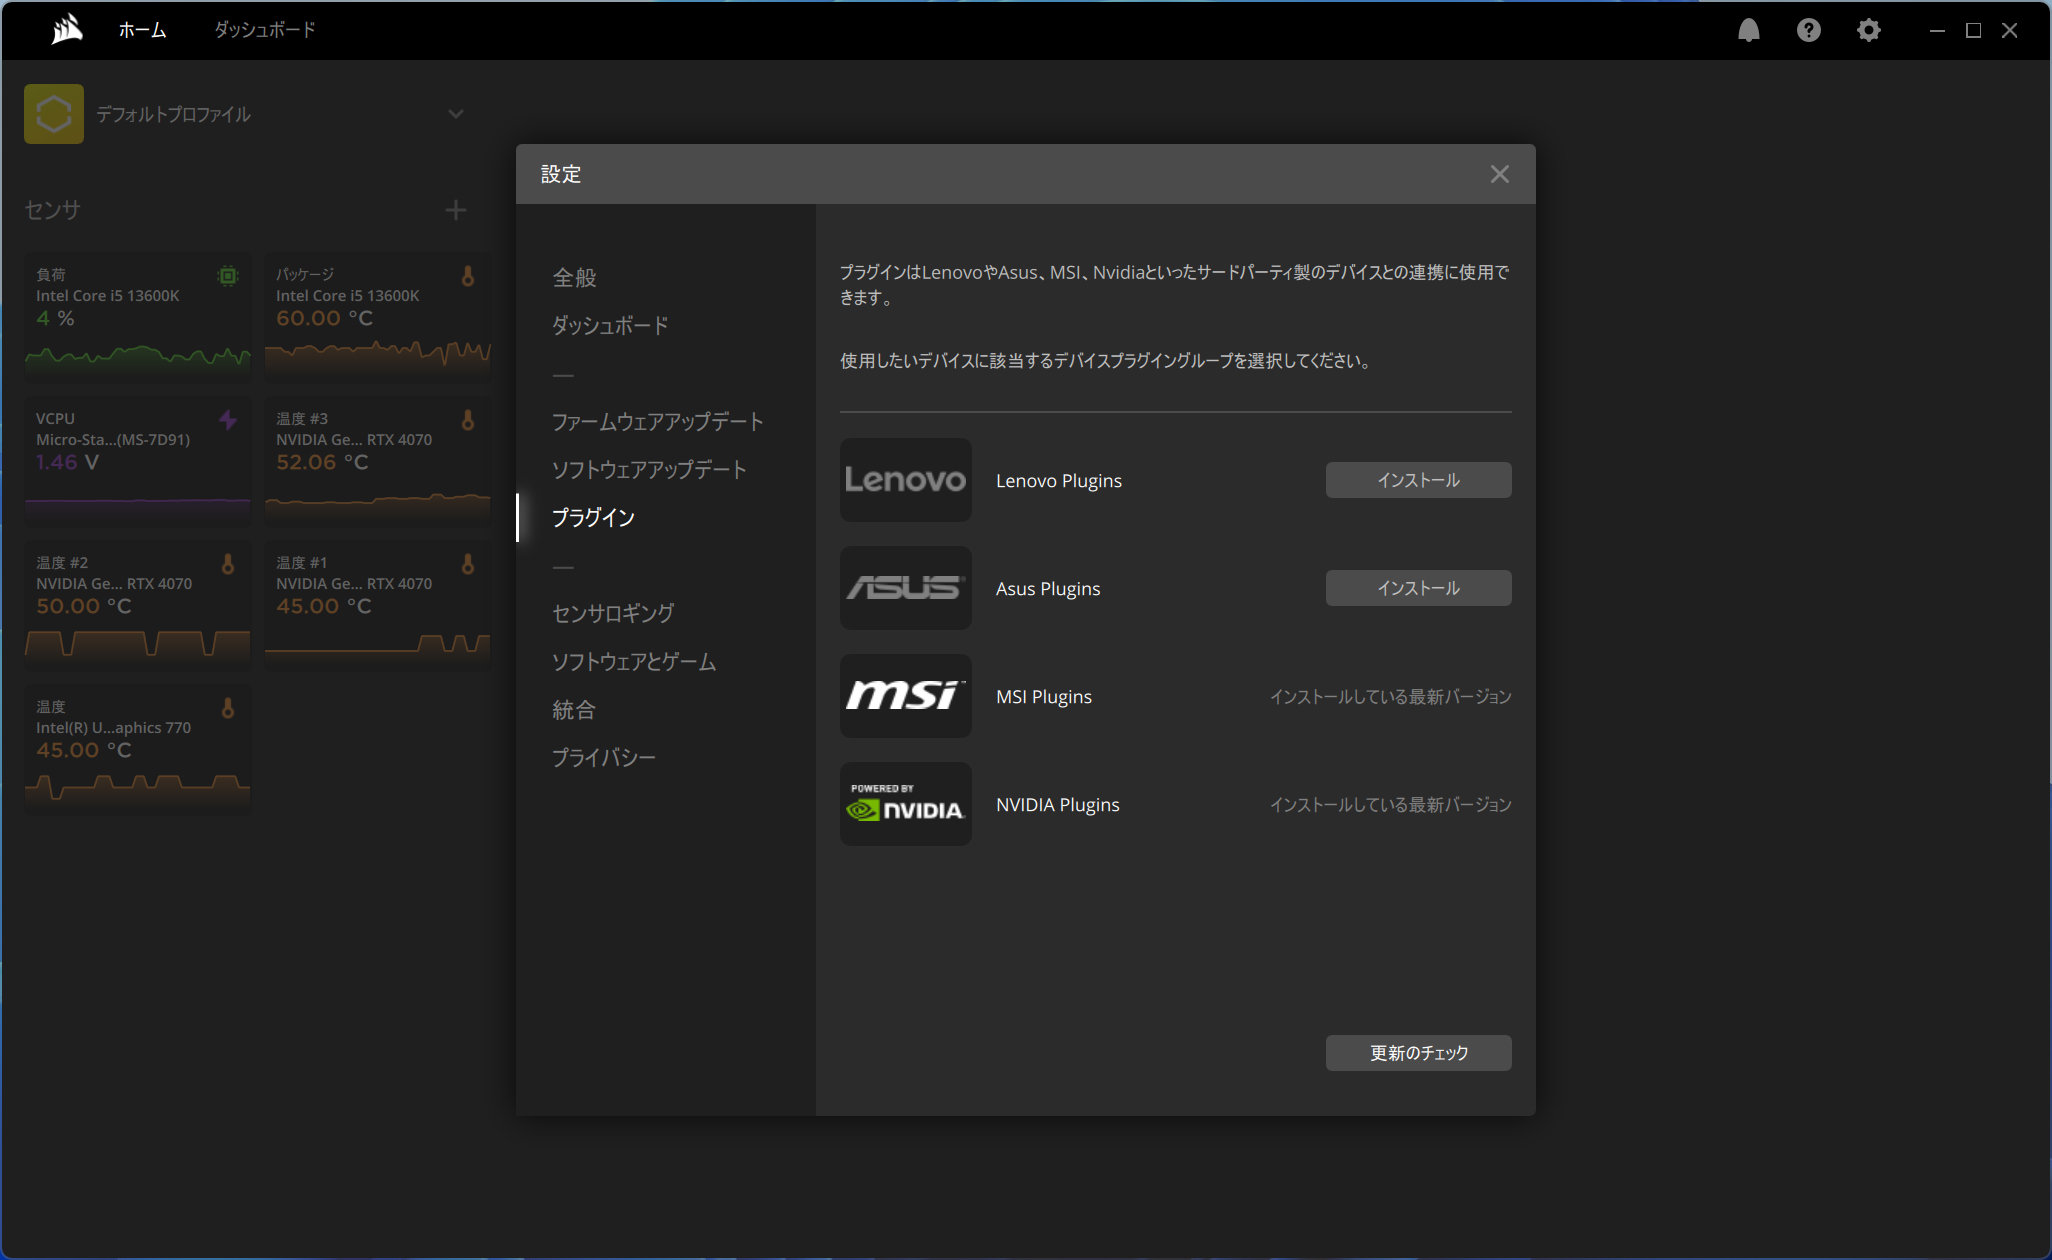2052x1260 pixels.
Task: Click thermometer icon on 温度 #1 card
Action: point(467,564)
